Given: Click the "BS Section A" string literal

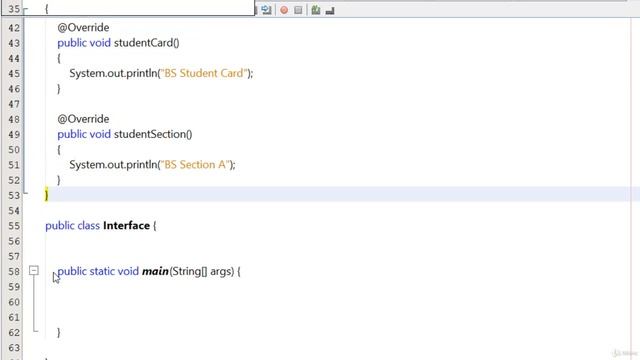Looking at the screenshot, I should click(195, 164).
